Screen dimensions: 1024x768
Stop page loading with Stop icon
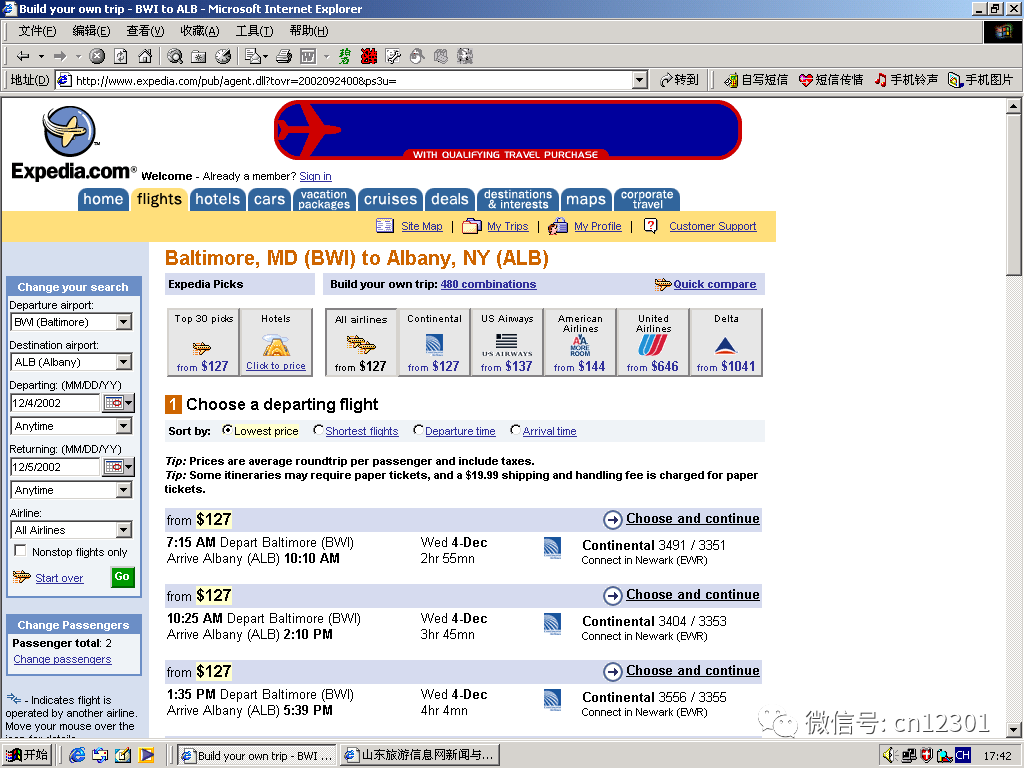coord(97,56)
